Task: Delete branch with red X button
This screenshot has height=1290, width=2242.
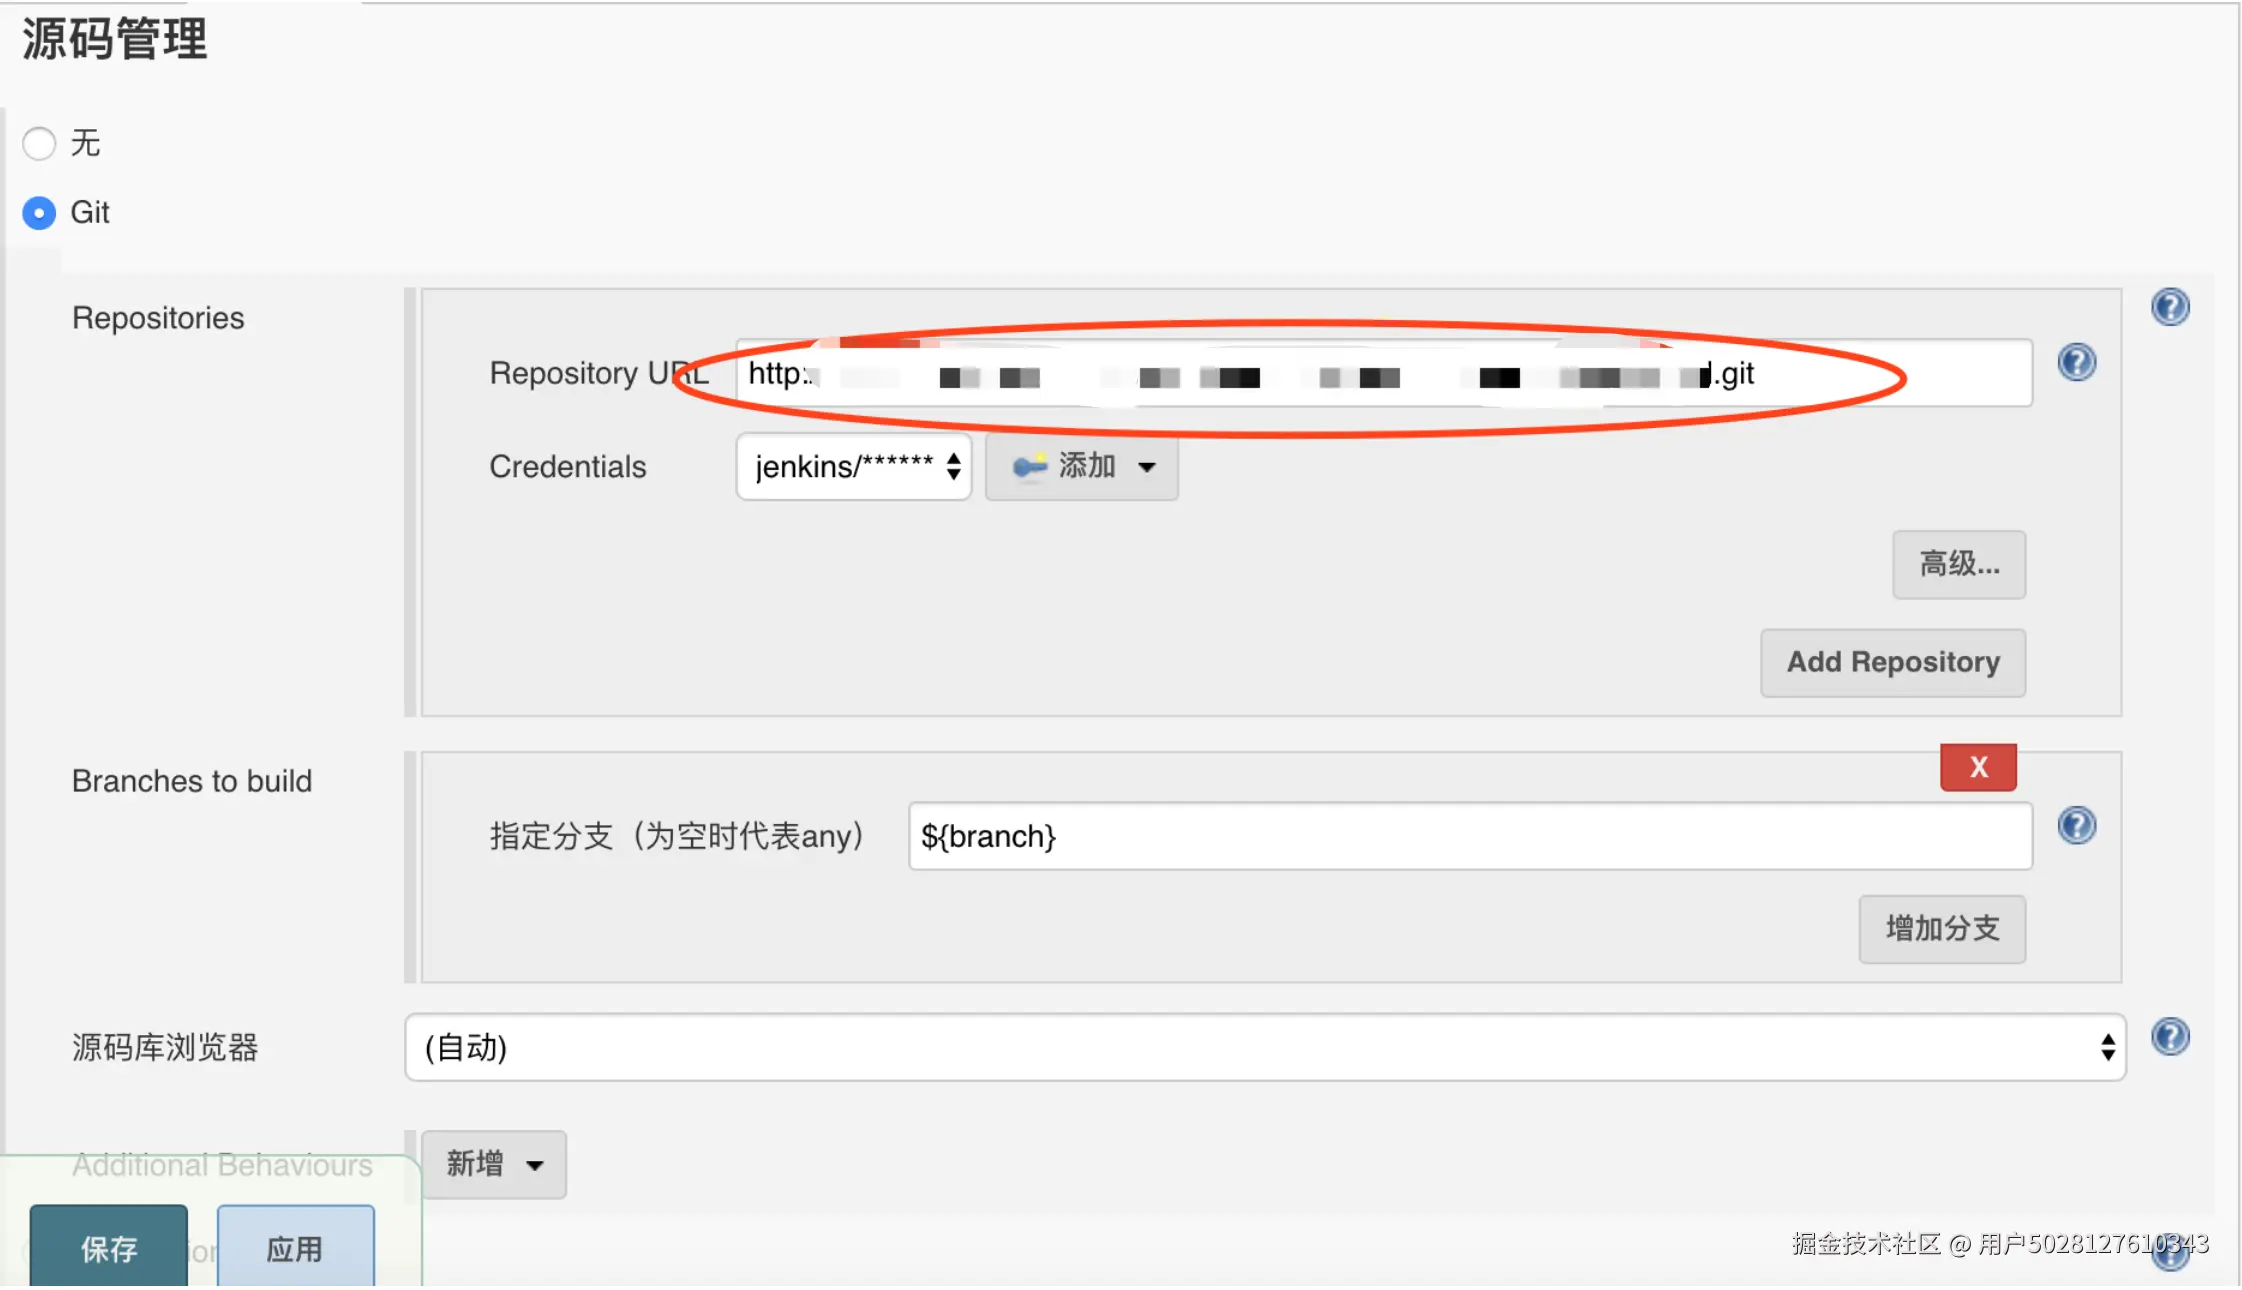Action: 1977,767
